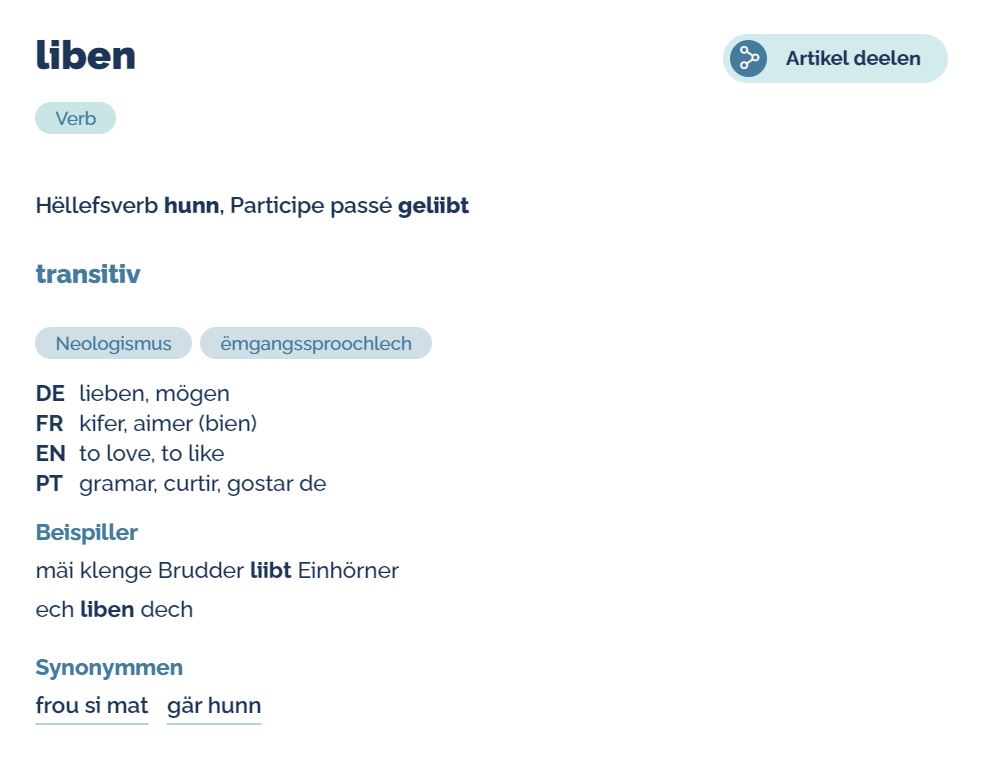Viewport: 983px width, 769px height.
Task: Click the example sentence about Einhörner
Action: (x=217, y=571)
